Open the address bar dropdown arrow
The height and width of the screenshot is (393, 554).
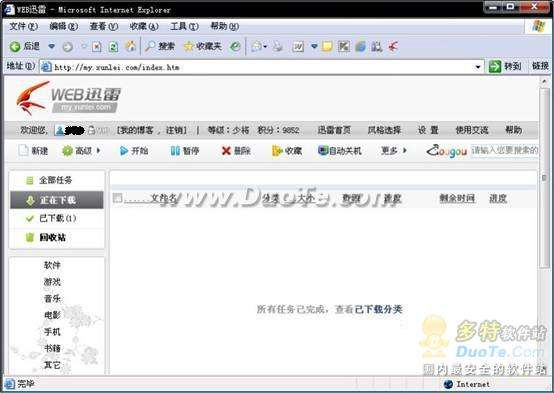coord(478,67)
